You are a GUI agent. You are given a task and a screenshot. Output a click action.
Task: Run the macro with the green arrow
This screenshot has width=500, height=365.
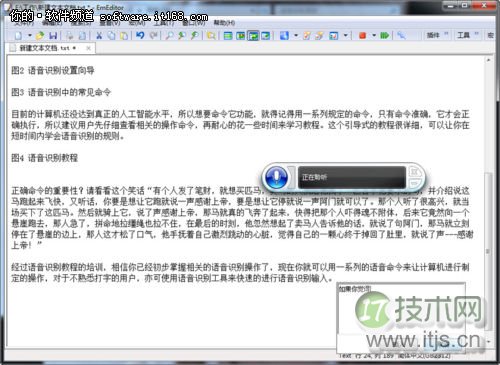[x=385, y=35]
